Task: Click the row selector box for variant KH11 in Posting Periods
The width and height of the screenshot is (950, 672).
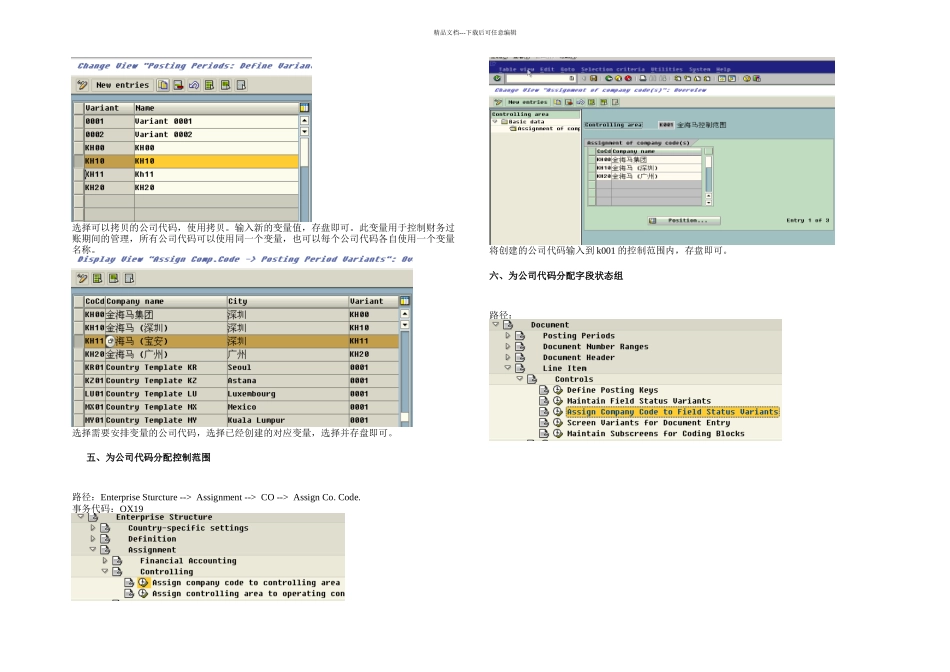Action: click(x=78, y=175)
